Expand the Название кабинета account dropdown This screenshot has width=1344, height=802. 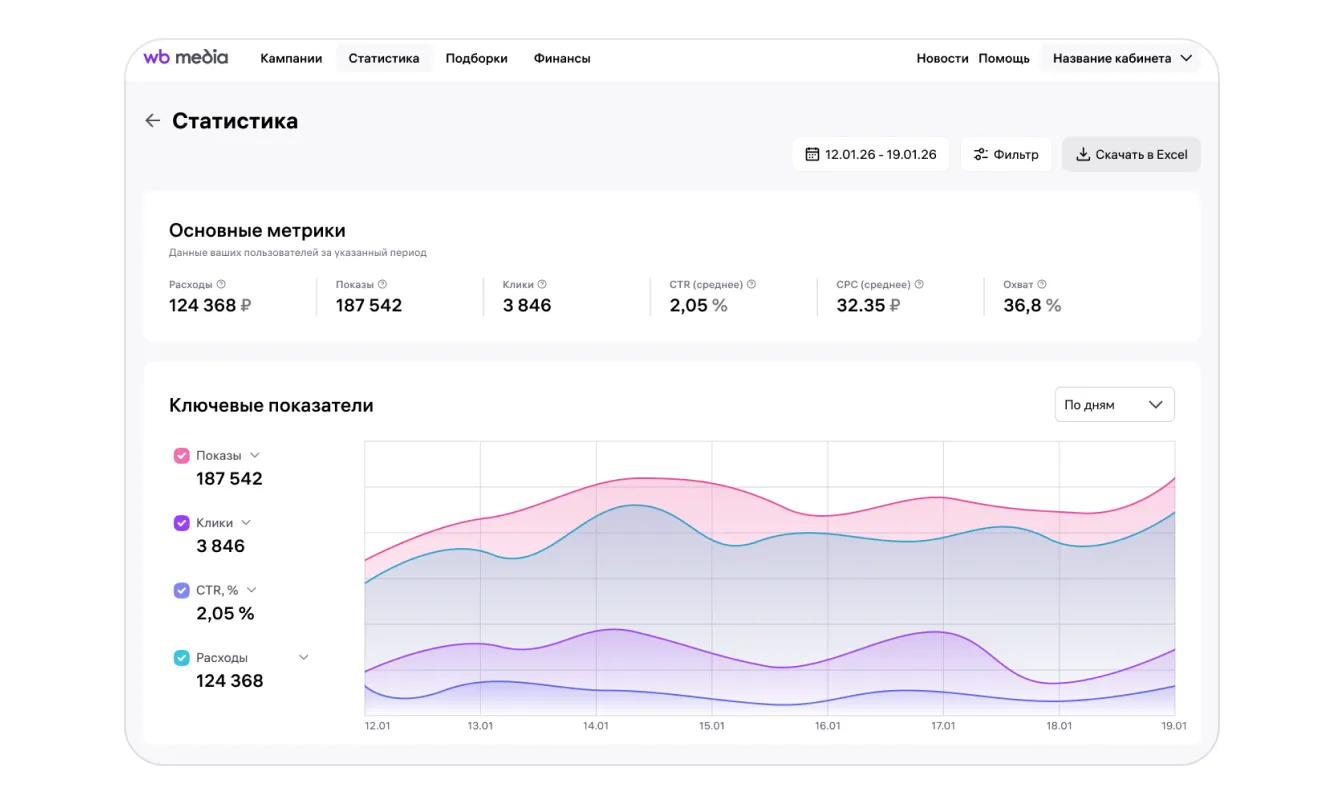(1122, 58)
